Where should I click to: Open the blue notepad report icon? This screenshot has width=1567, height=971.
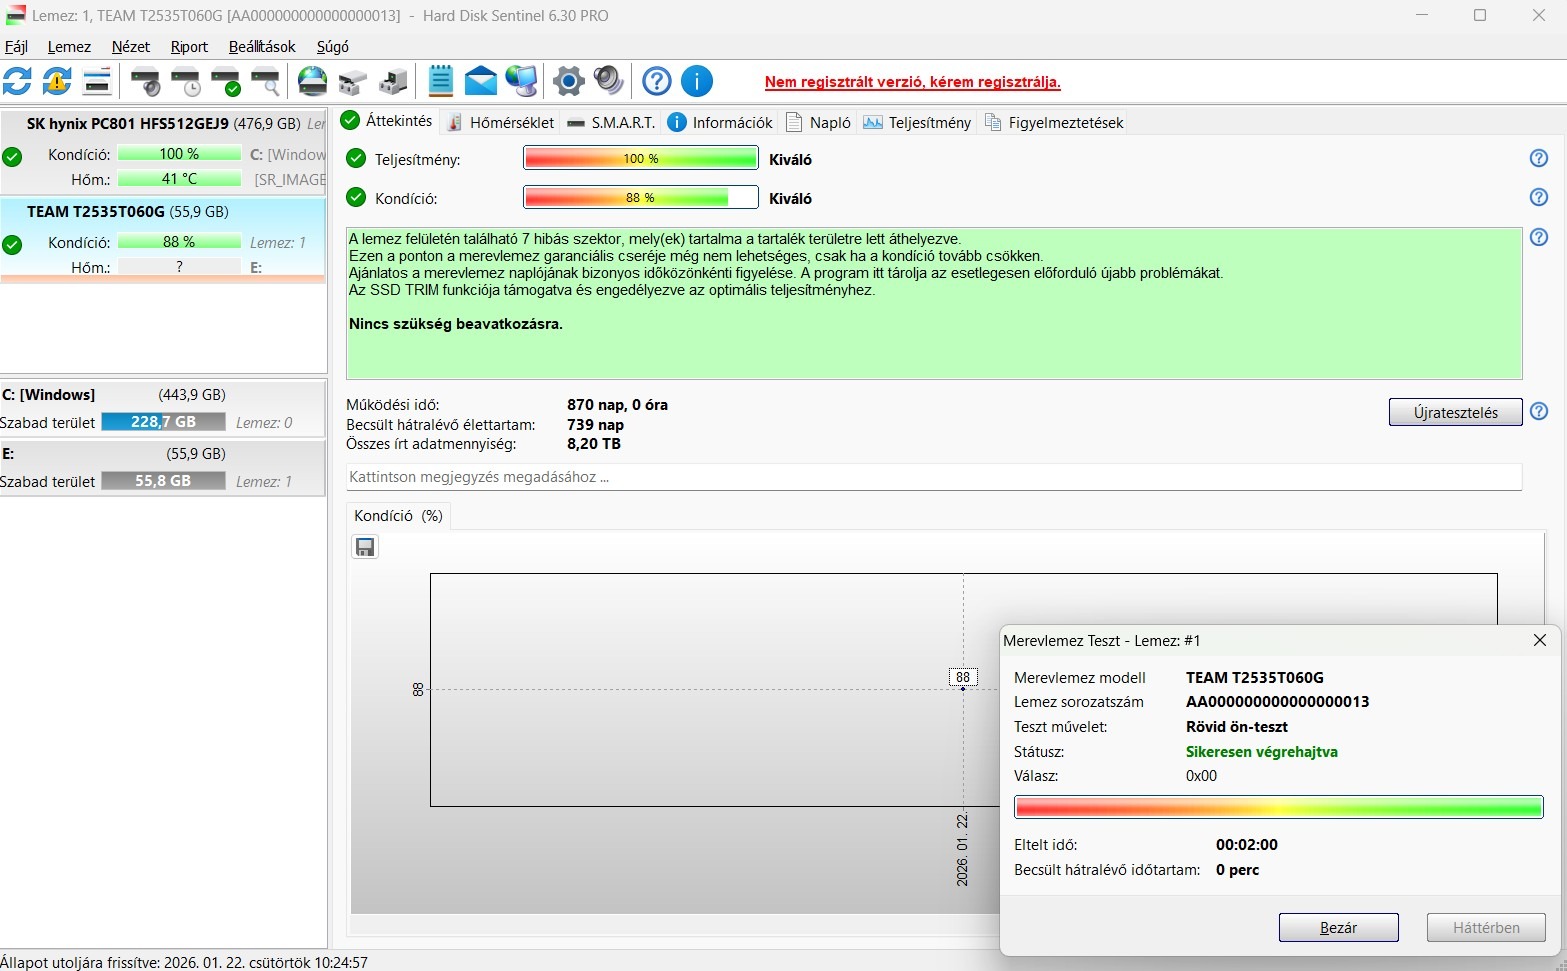click(x=441, y=81)
